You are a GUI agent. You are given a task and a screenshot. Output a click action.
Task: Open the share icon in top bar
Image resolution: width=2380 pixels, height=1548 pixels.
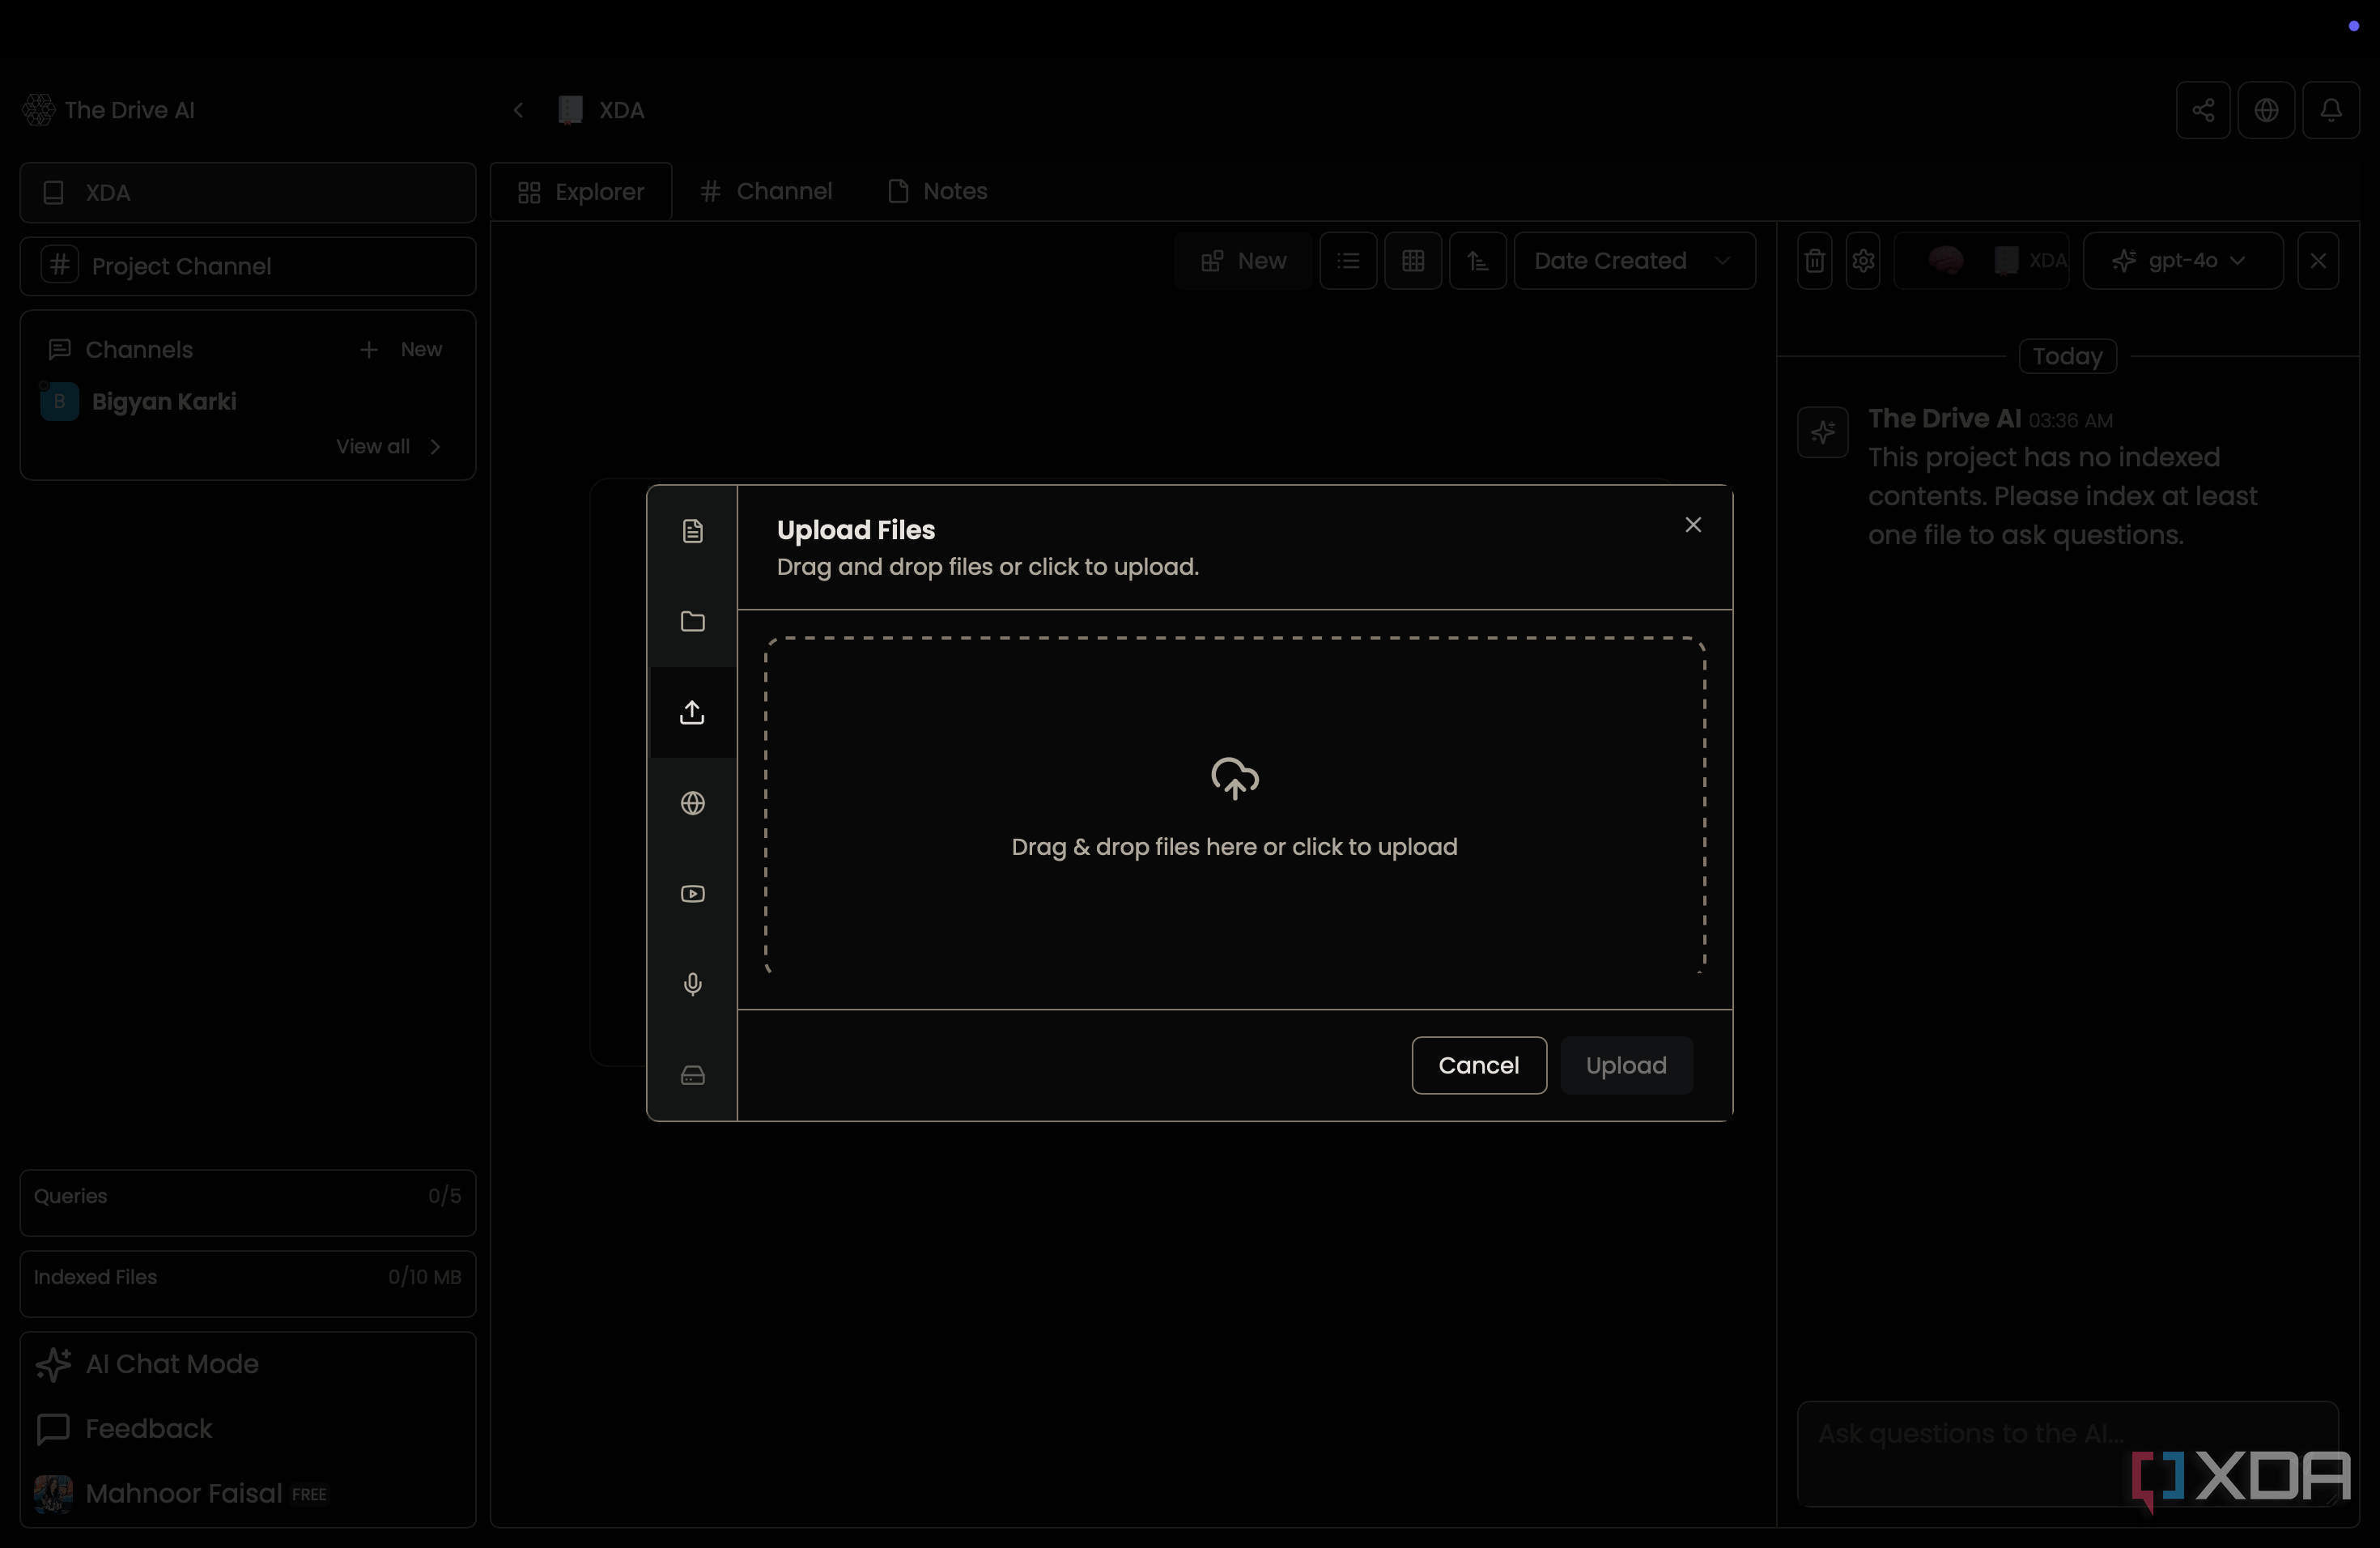(x=2203, y=110)
